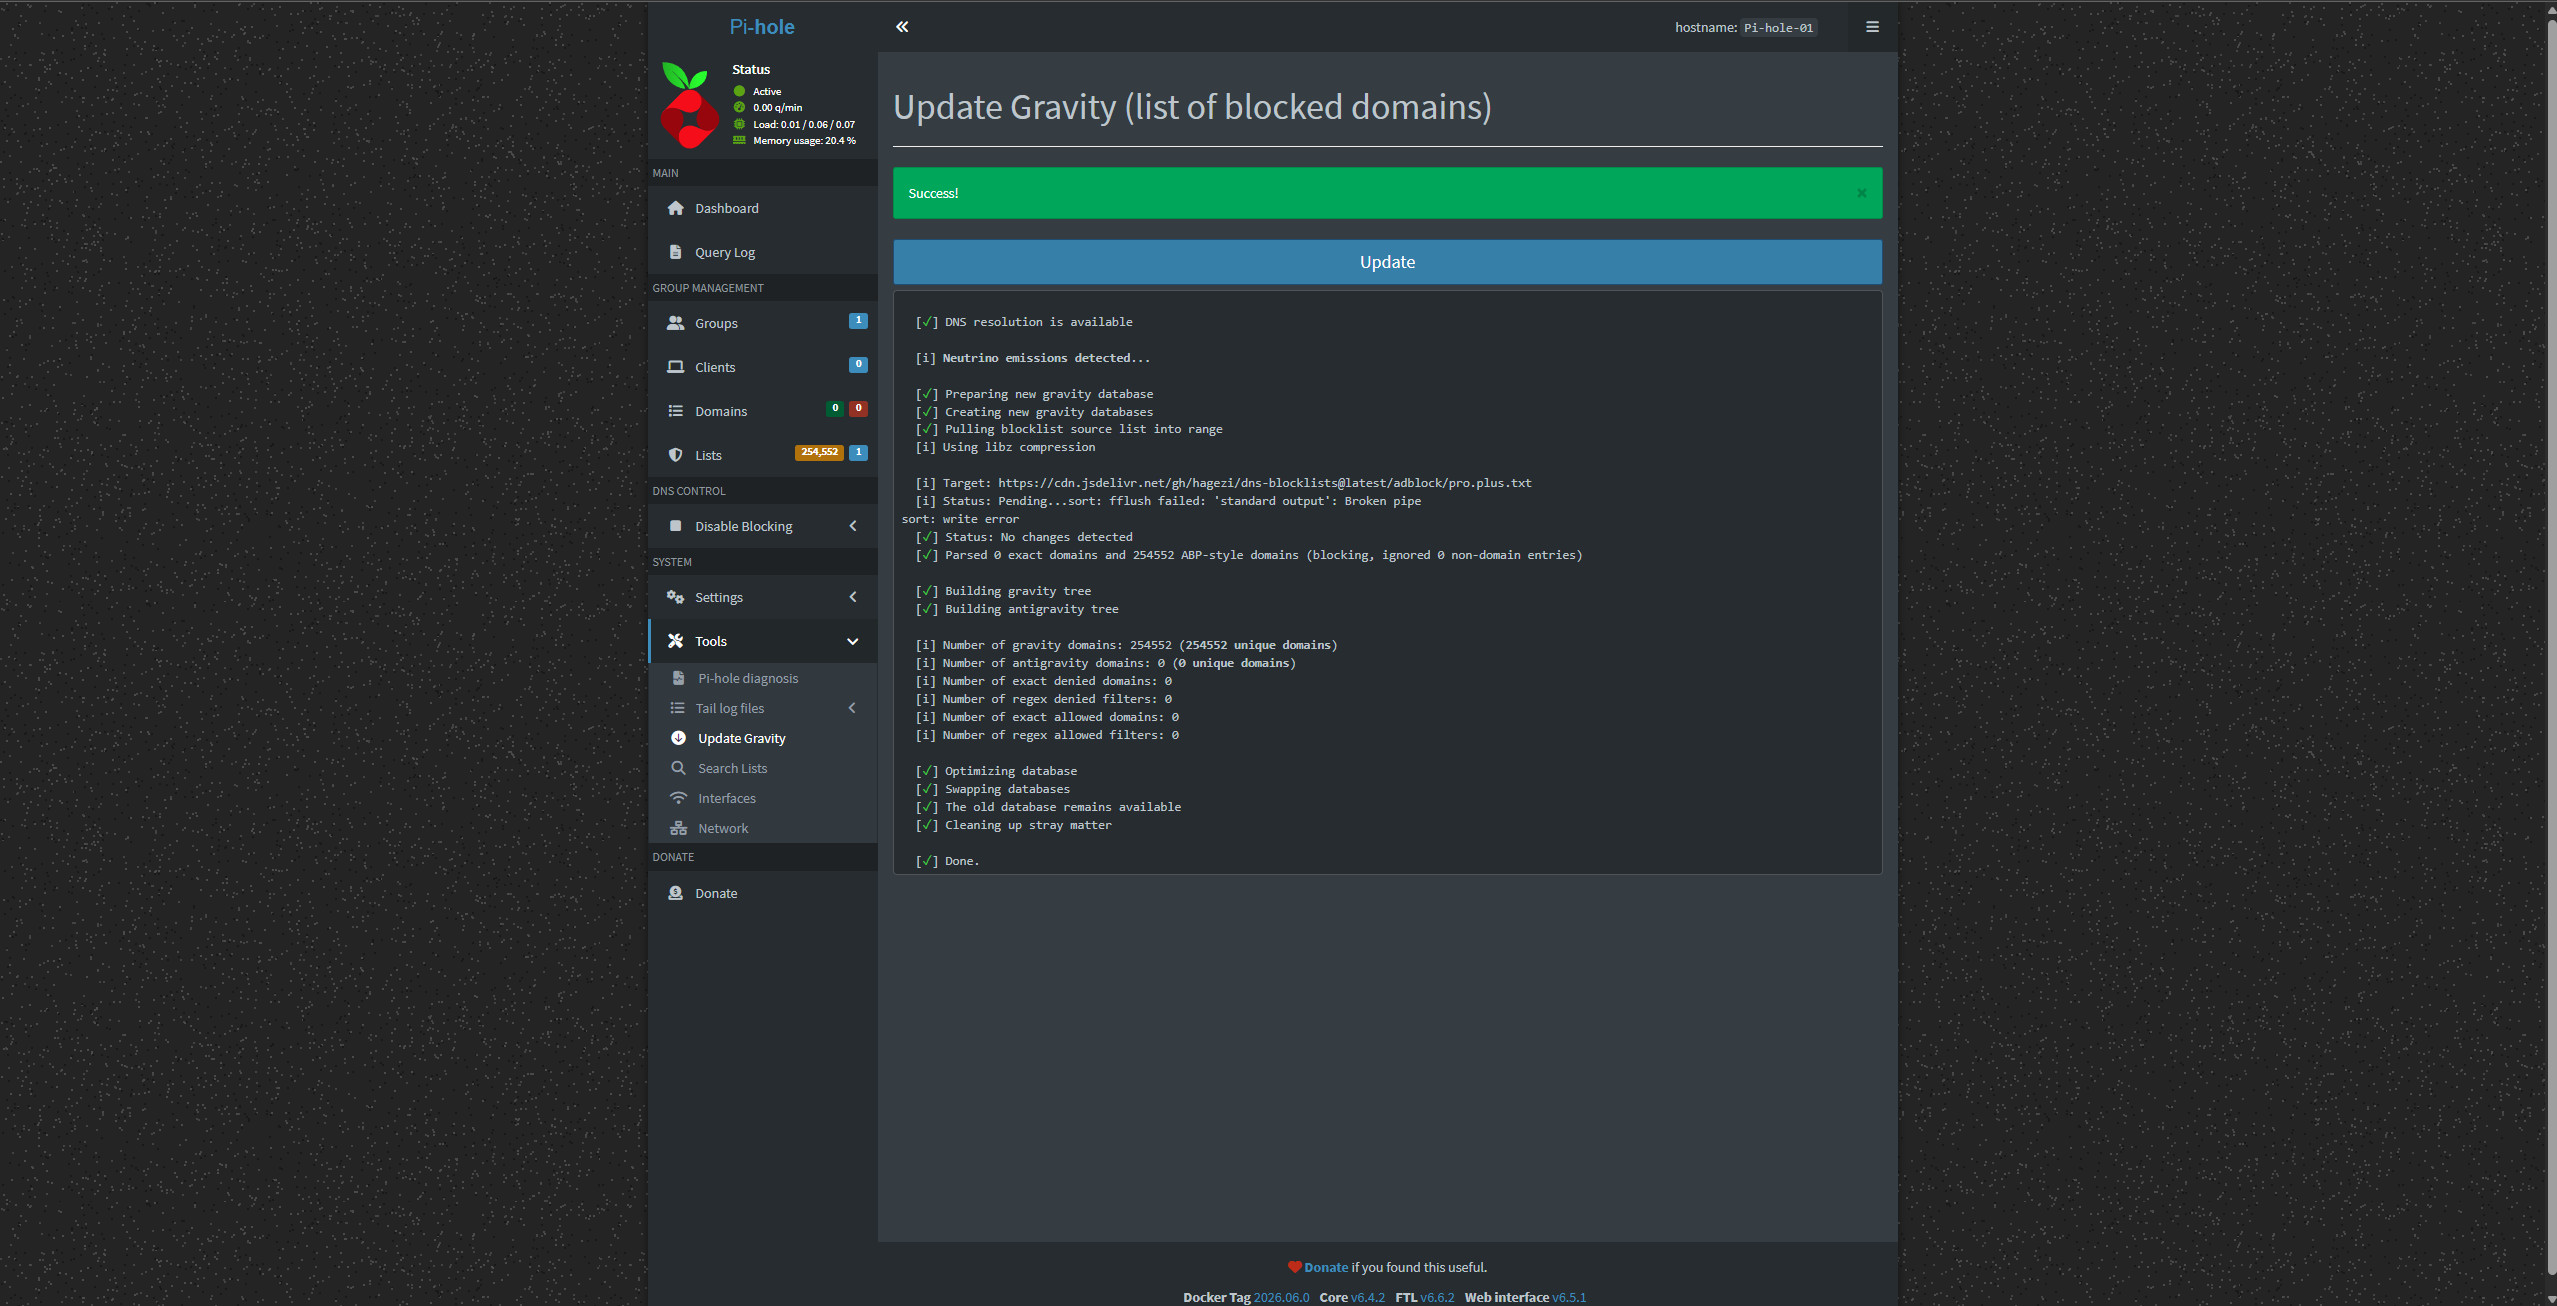Collapse sidebar with double-chevron icon
The height and width of the screenshot is (1306, 2557).
point(902,27)
